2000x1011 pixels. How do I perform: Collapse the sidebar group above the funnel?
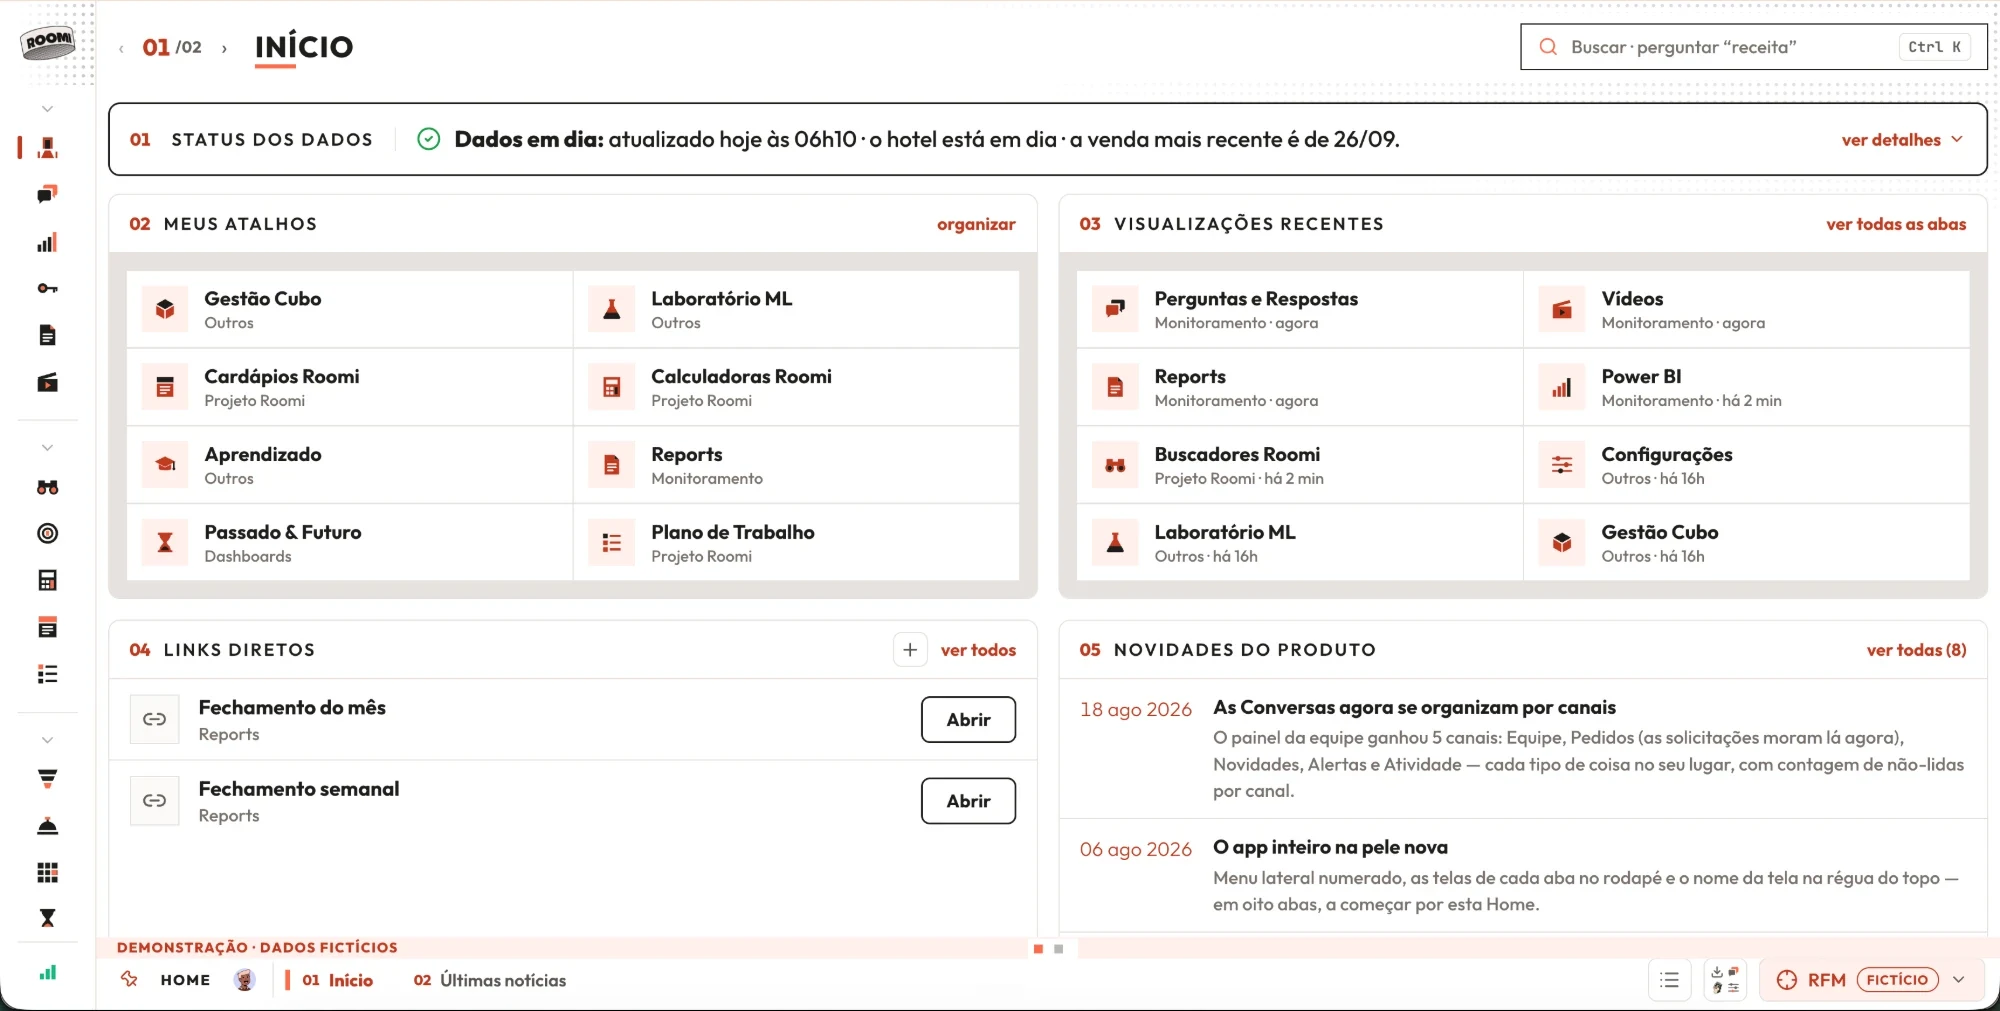click(x=47, y=740)
